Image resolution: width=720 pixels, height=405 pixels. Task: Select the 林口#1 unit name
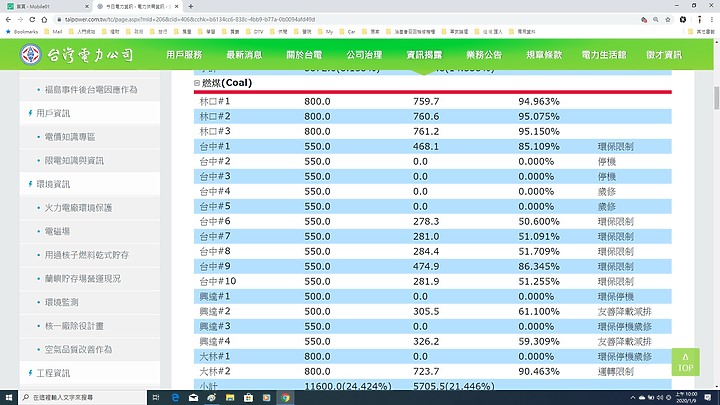(214, 101)
